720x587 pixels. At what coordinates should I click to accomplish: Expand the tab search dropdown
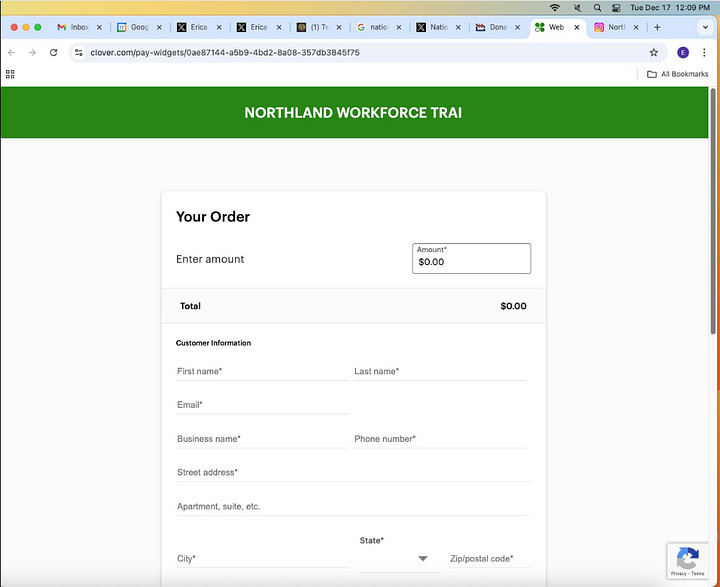[x=705, y=28]
